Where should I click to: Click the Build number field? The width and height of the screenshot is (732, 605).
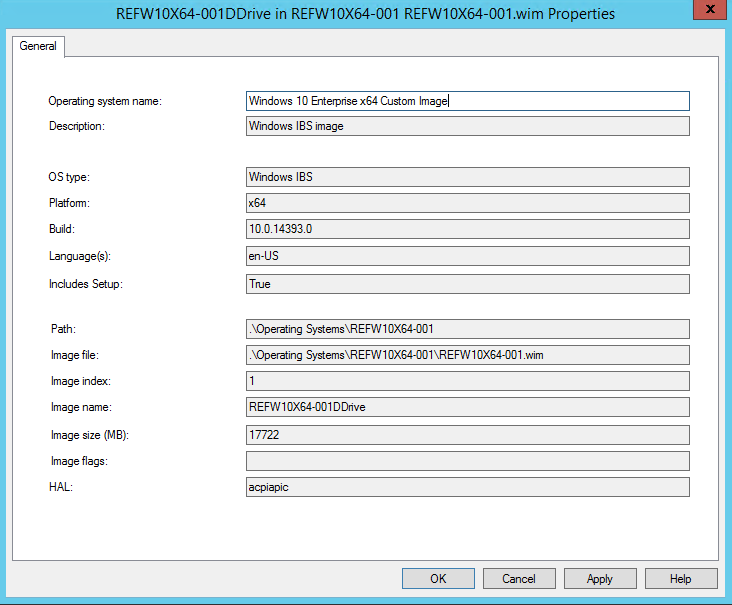coord(467,230)
